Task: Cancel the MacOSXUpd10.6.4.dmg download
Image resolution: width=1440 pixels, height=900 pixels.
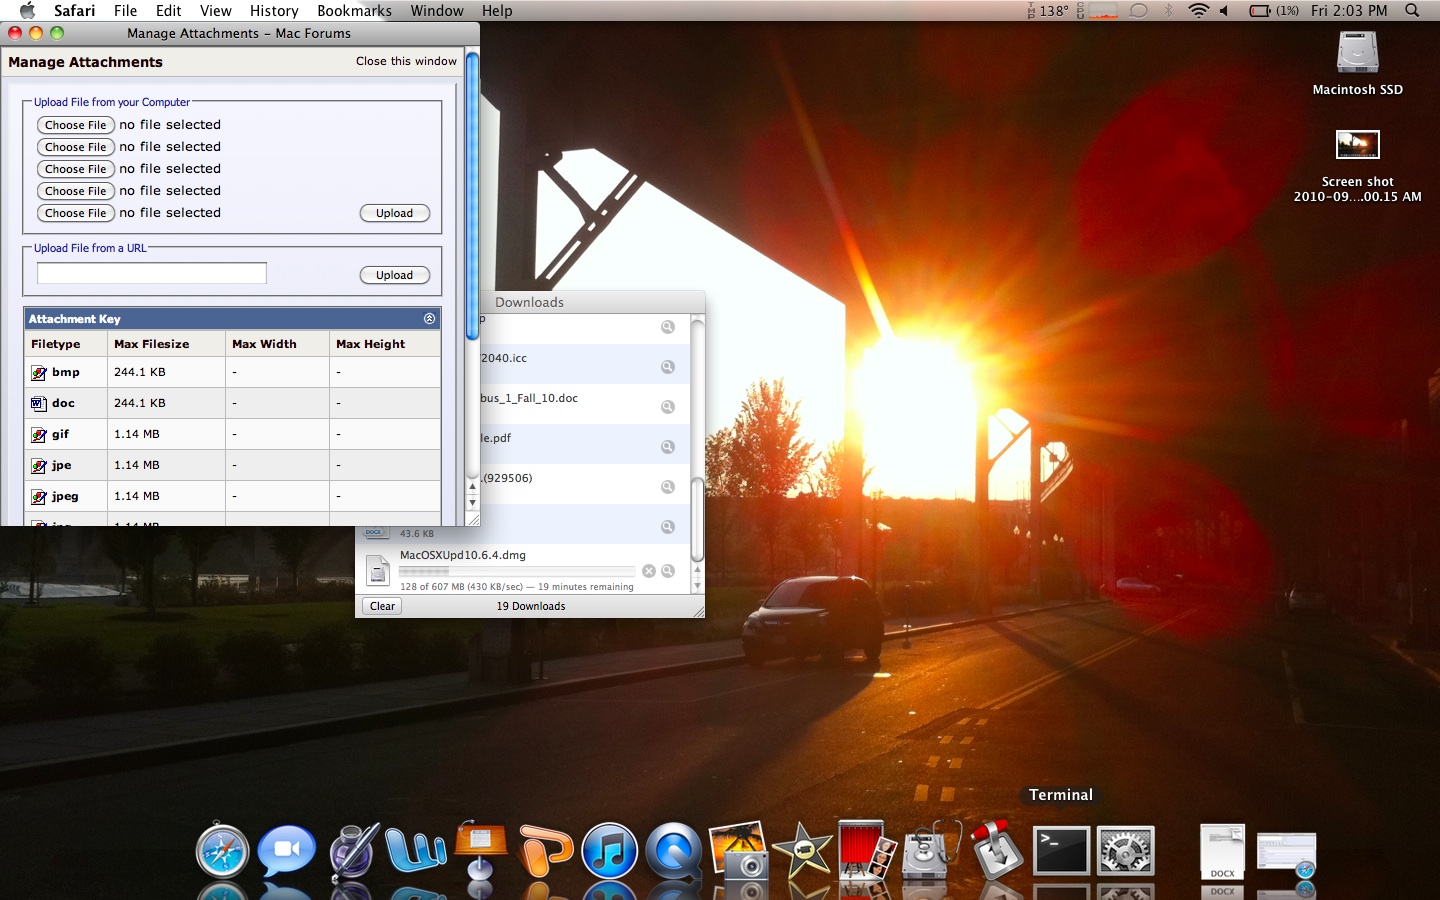Action: [649, 571]
